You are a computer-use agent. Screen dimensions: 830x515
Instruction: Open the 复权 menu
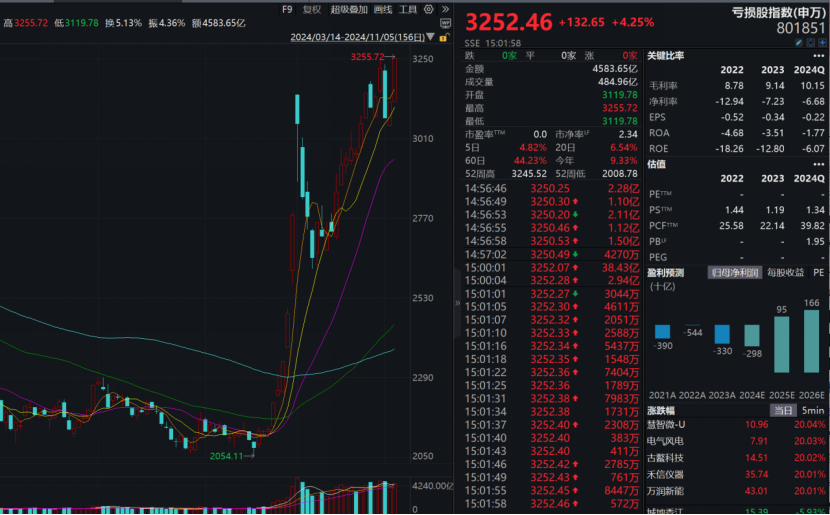coord(312,10)
